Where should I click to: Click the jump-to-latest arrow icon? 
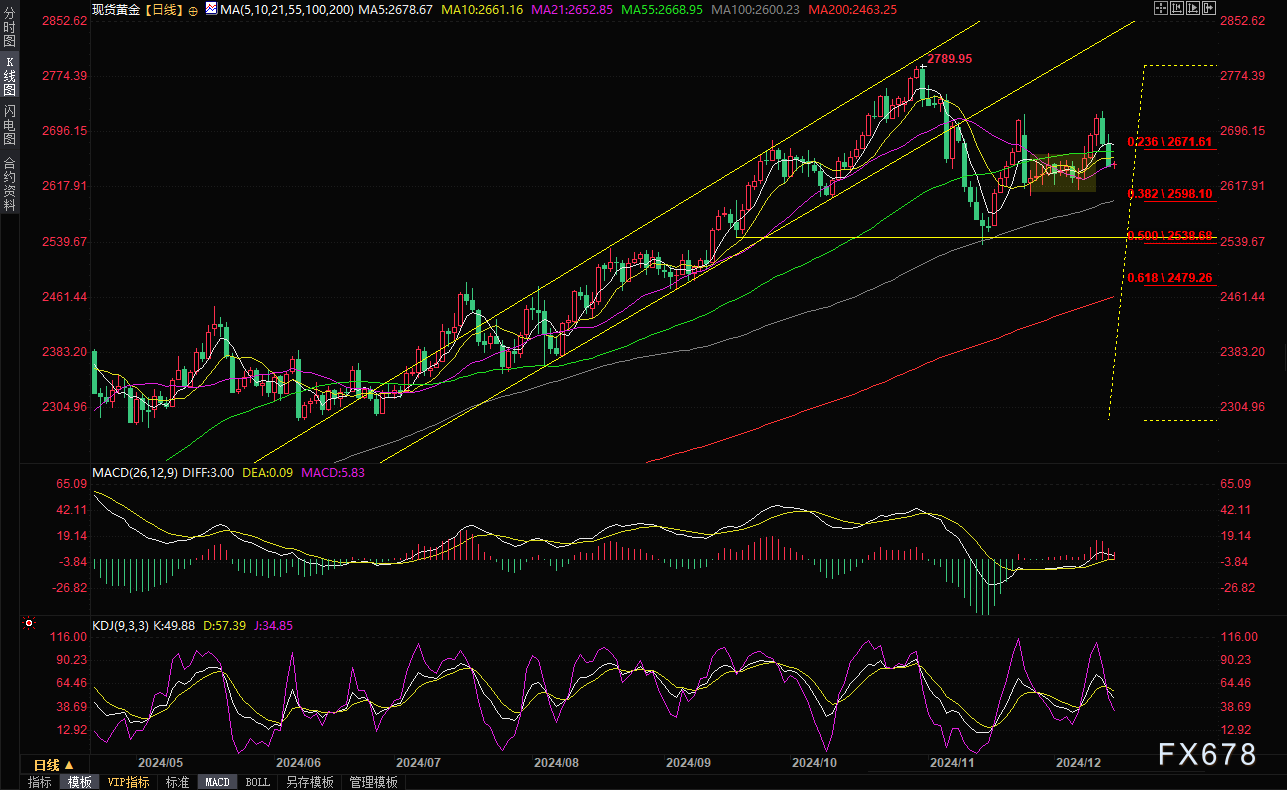[x=1211, y=8]
